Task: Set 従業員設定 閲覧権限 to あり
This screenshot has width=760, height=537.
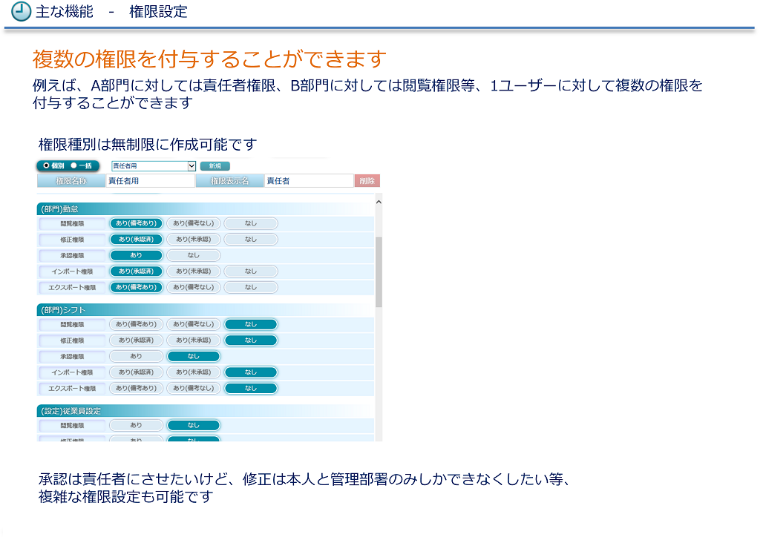Action: point(135,425)
